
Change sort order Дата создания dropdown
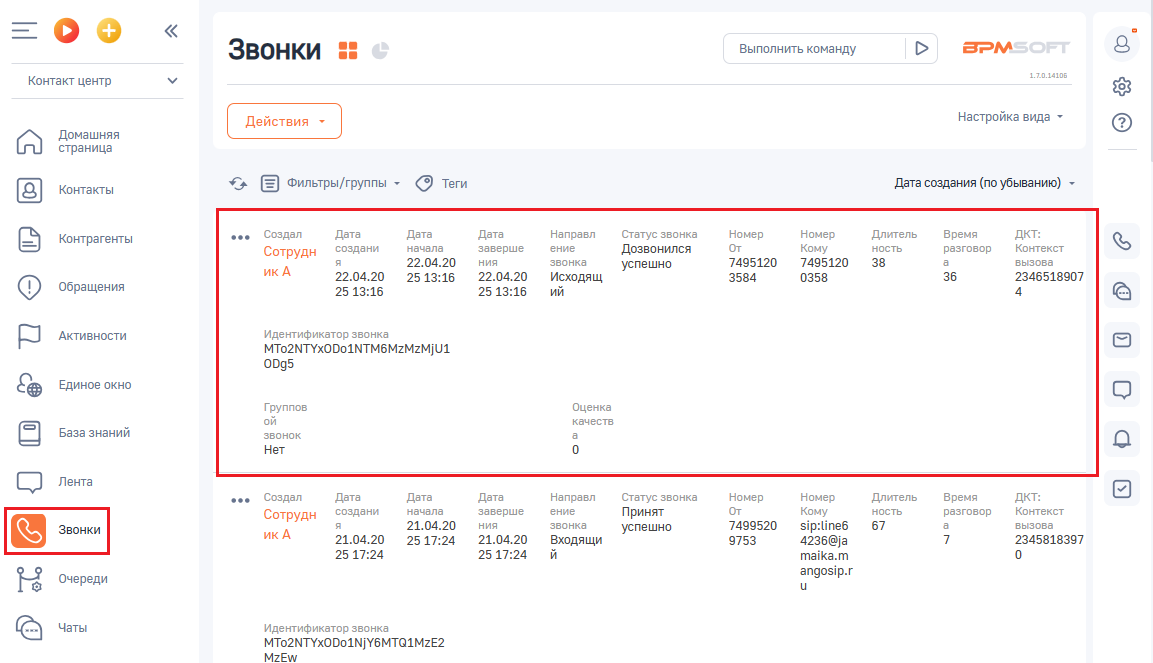pos(984,183)
